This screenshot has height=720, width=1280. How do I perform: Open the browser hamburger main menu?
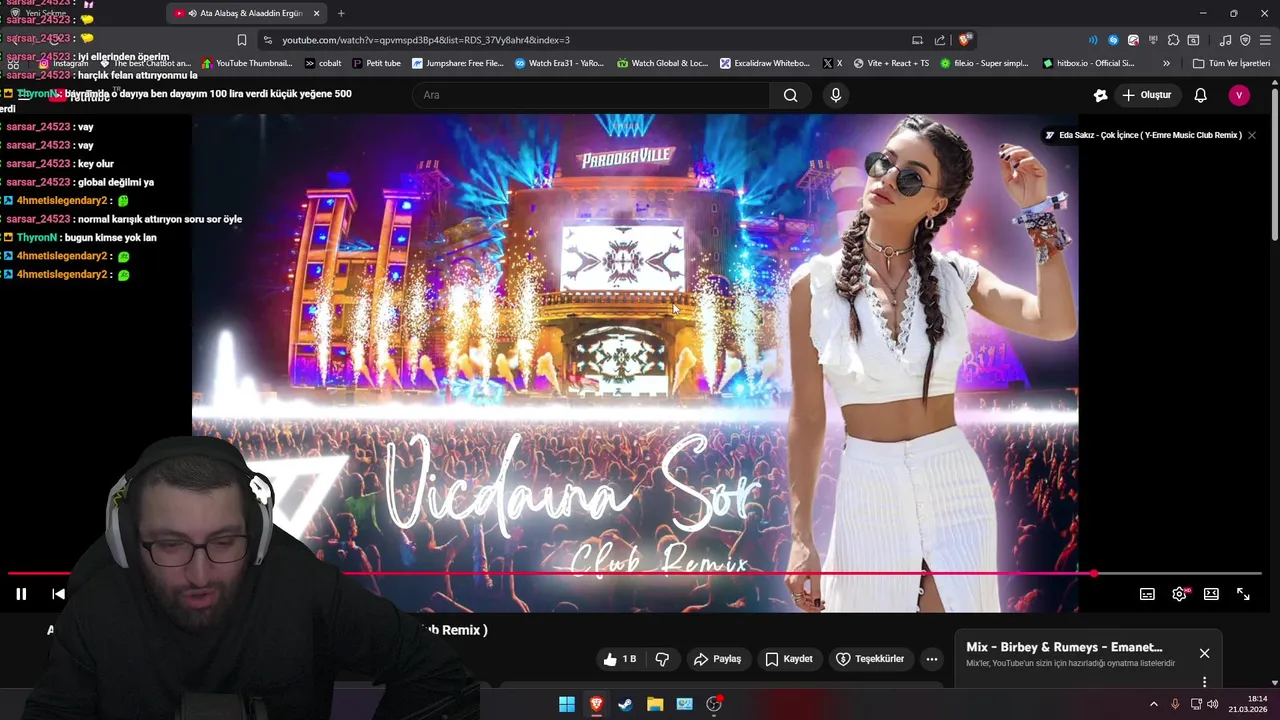tap(1265, 40)
